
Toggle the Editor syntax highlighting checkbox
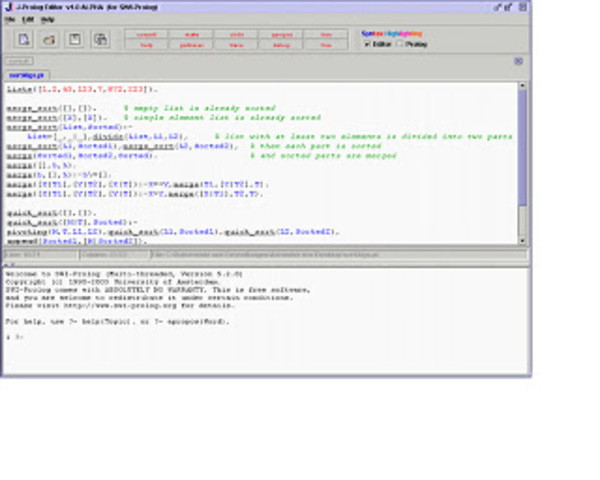[x=367, y=44]
